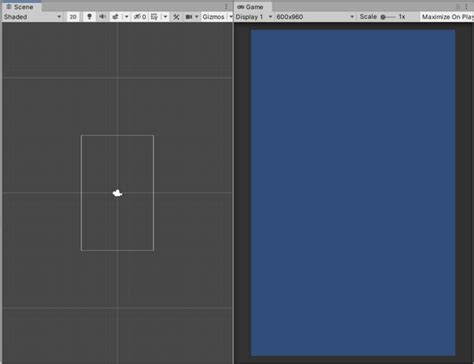Toggle Maximize On Play button
The image size is (474, 364).
447,17
